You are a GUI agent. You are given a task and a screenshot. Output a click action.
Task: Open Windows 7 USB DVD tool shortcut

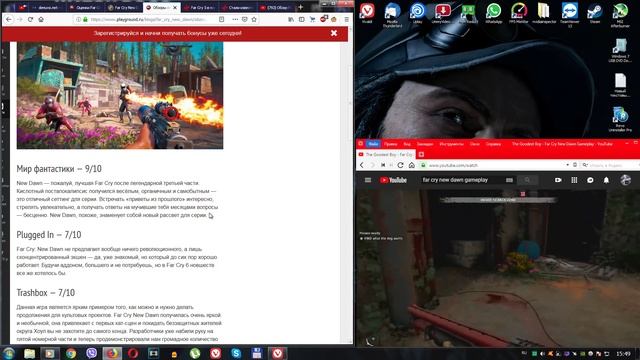pyautogui.click(x=620, y=50)
